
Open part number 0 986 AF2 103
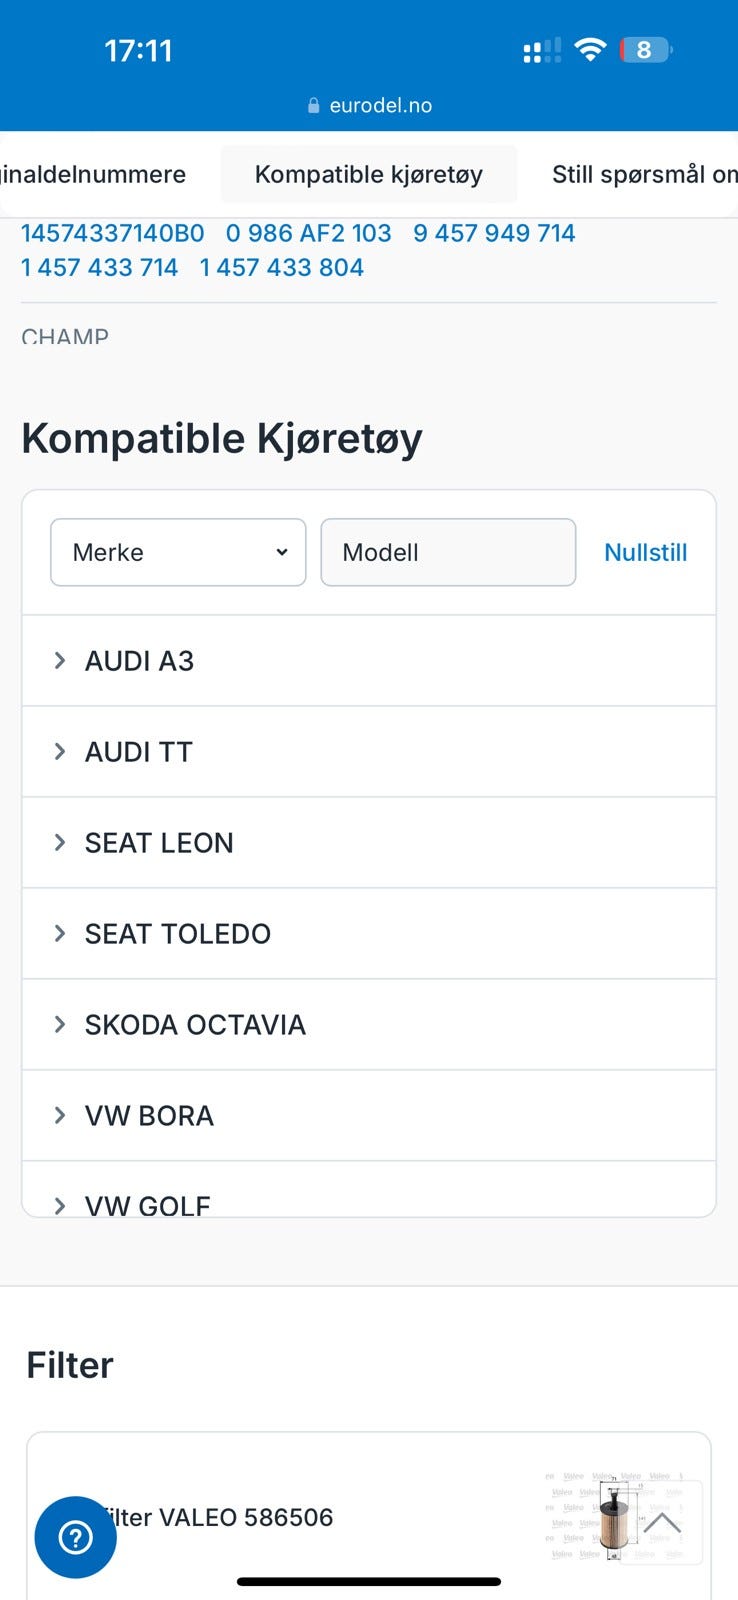coord(308,233)
